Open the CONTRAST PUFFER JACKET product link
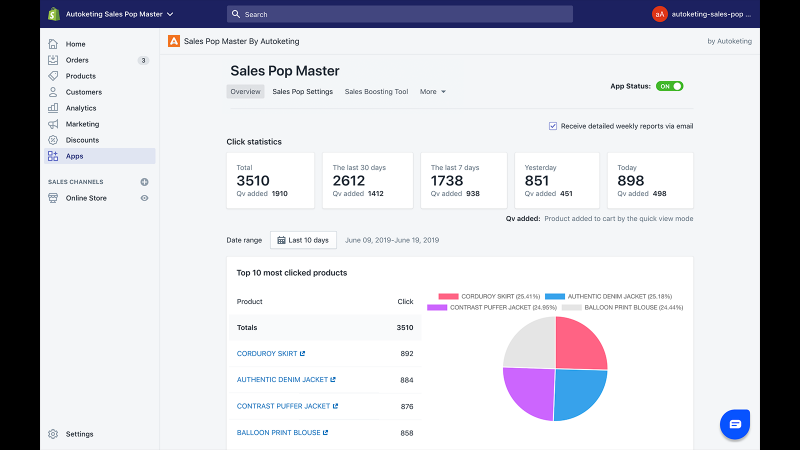Screen dimensions: 800x450 tap(283, 406)
